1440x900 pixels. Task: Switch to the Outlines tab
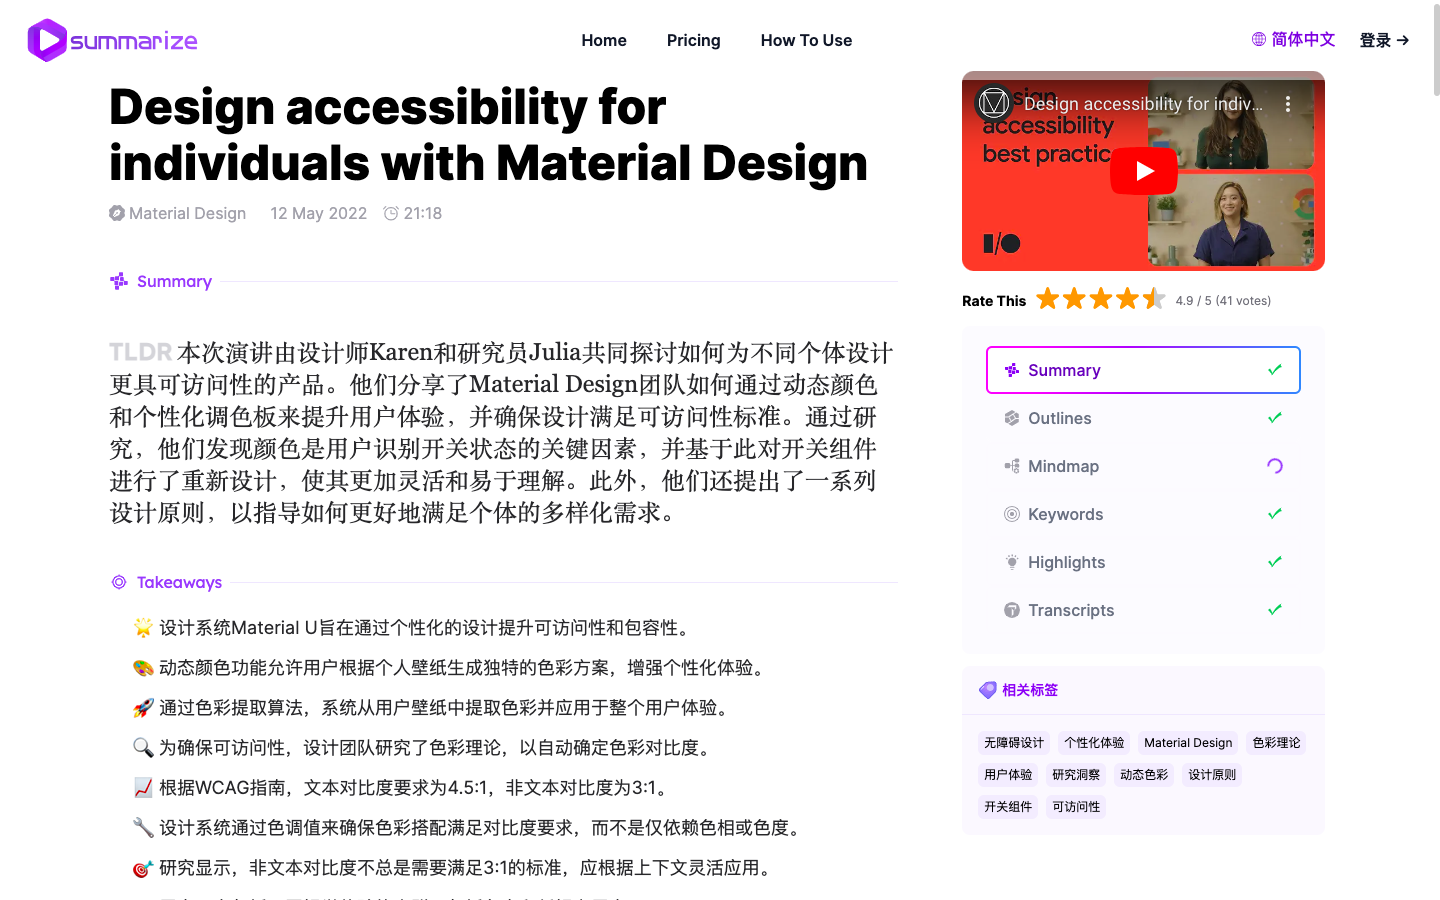click(1143, 418)
